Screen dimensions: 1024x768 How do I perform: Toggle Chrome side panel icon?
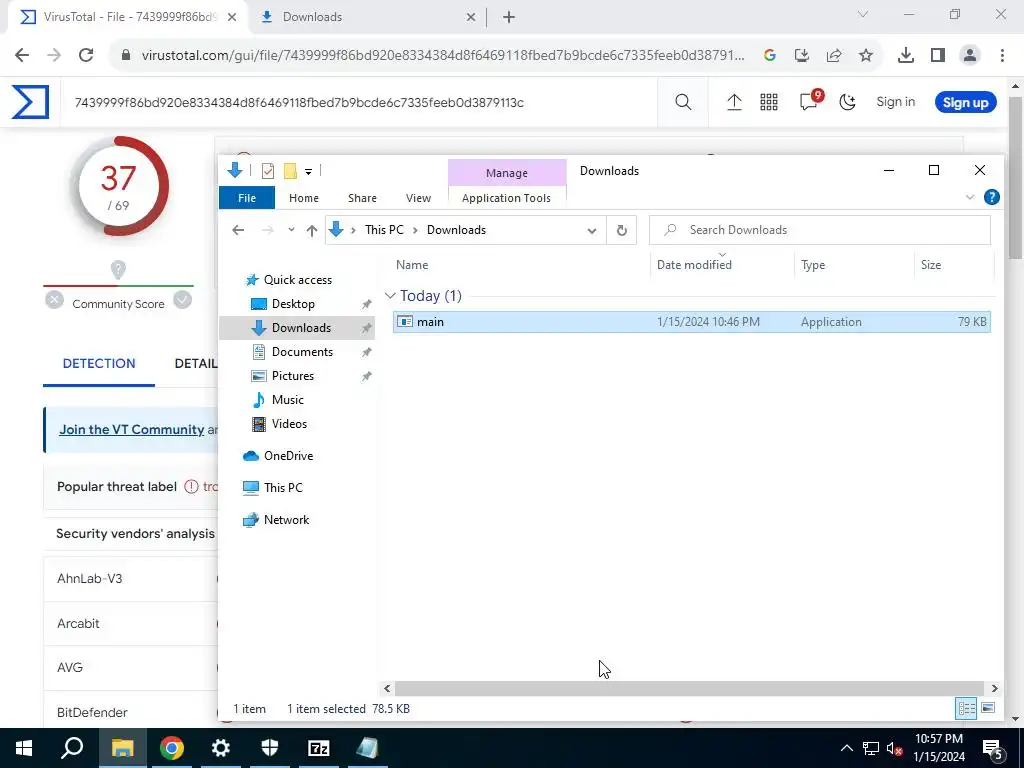tap(938, 56)
